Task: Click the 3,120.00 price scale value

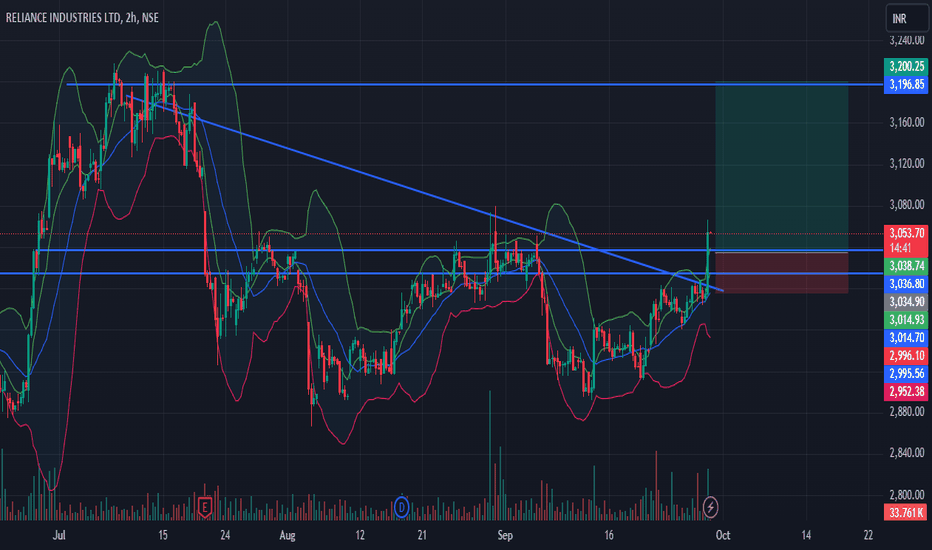Action: 906,164
